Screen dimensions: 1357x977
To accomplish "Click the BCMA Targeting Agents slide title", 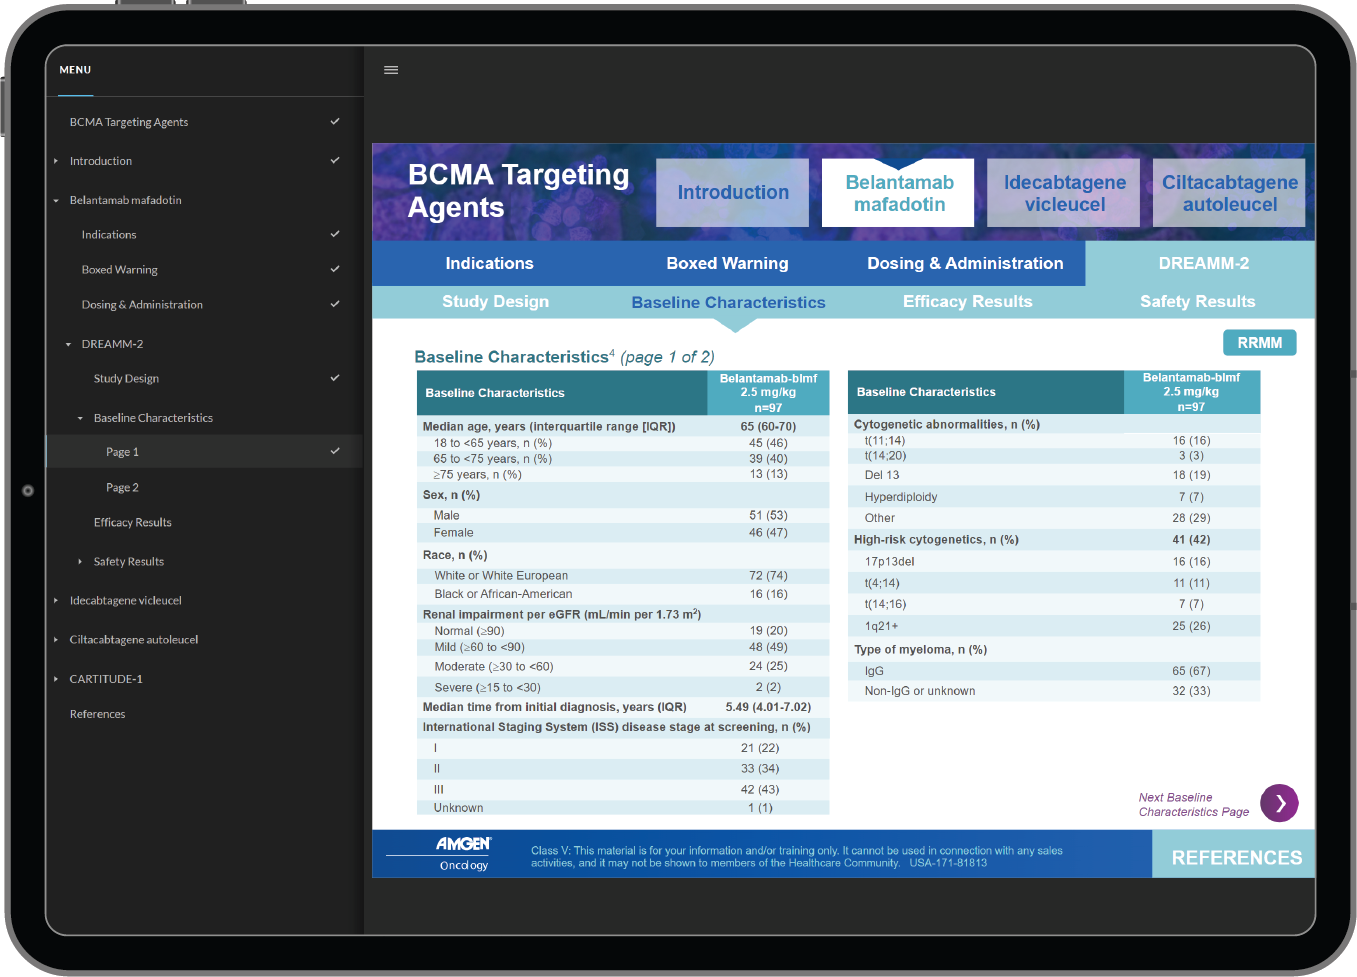I will click(518, 190).
